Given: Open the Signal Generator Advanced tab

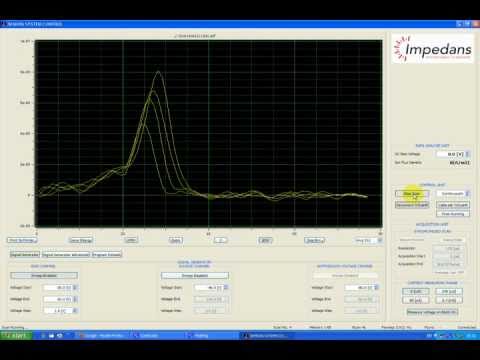Looking at the screenshot, I should pos(66,254).
